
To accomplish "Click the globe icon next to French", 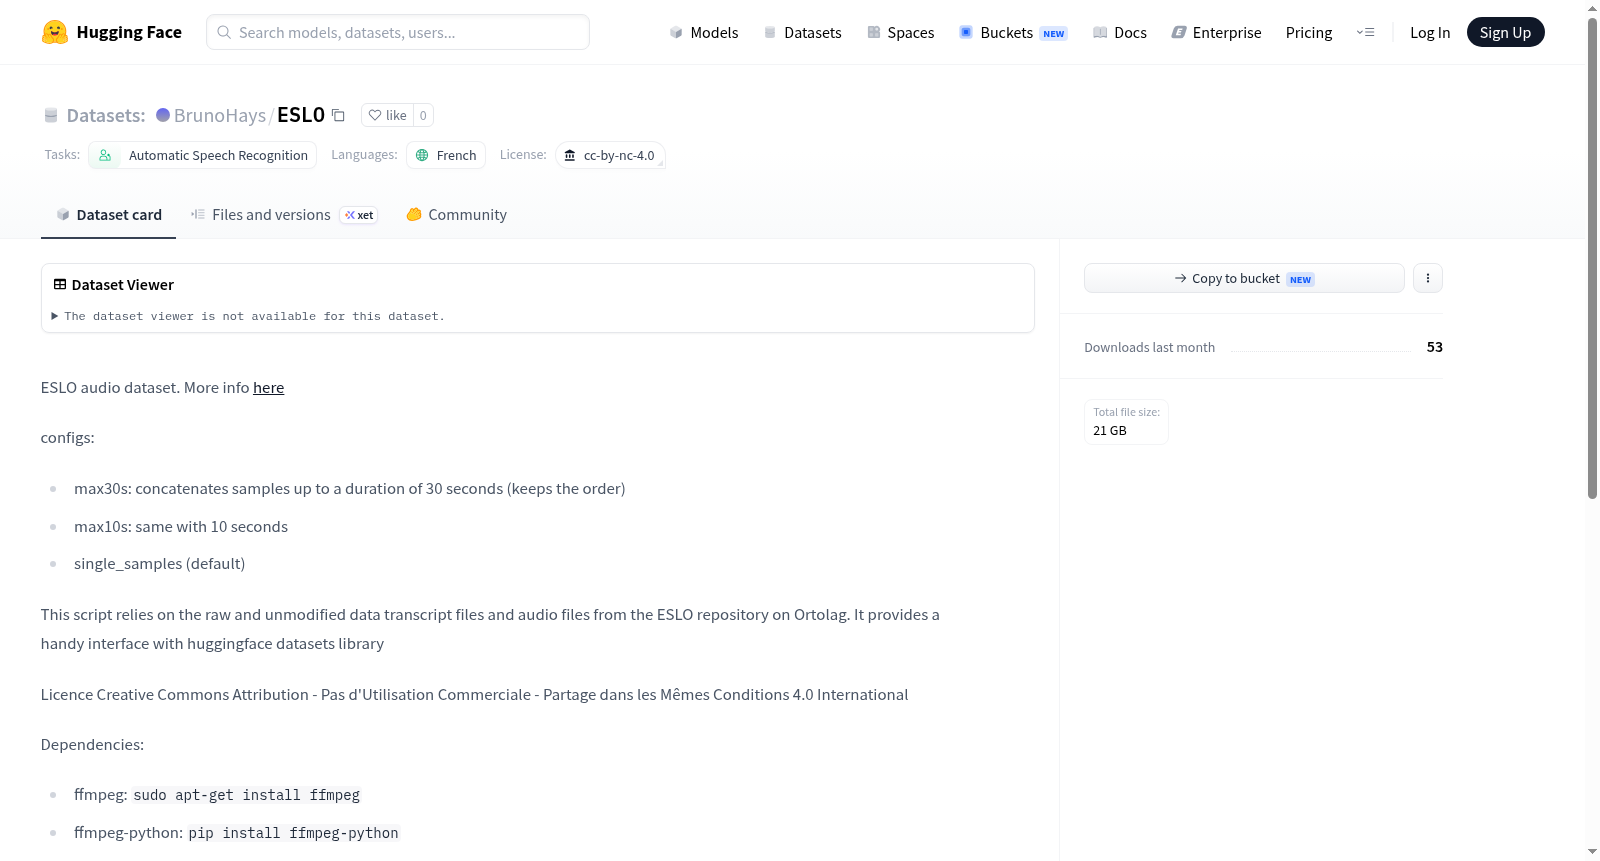I will 422,155.
